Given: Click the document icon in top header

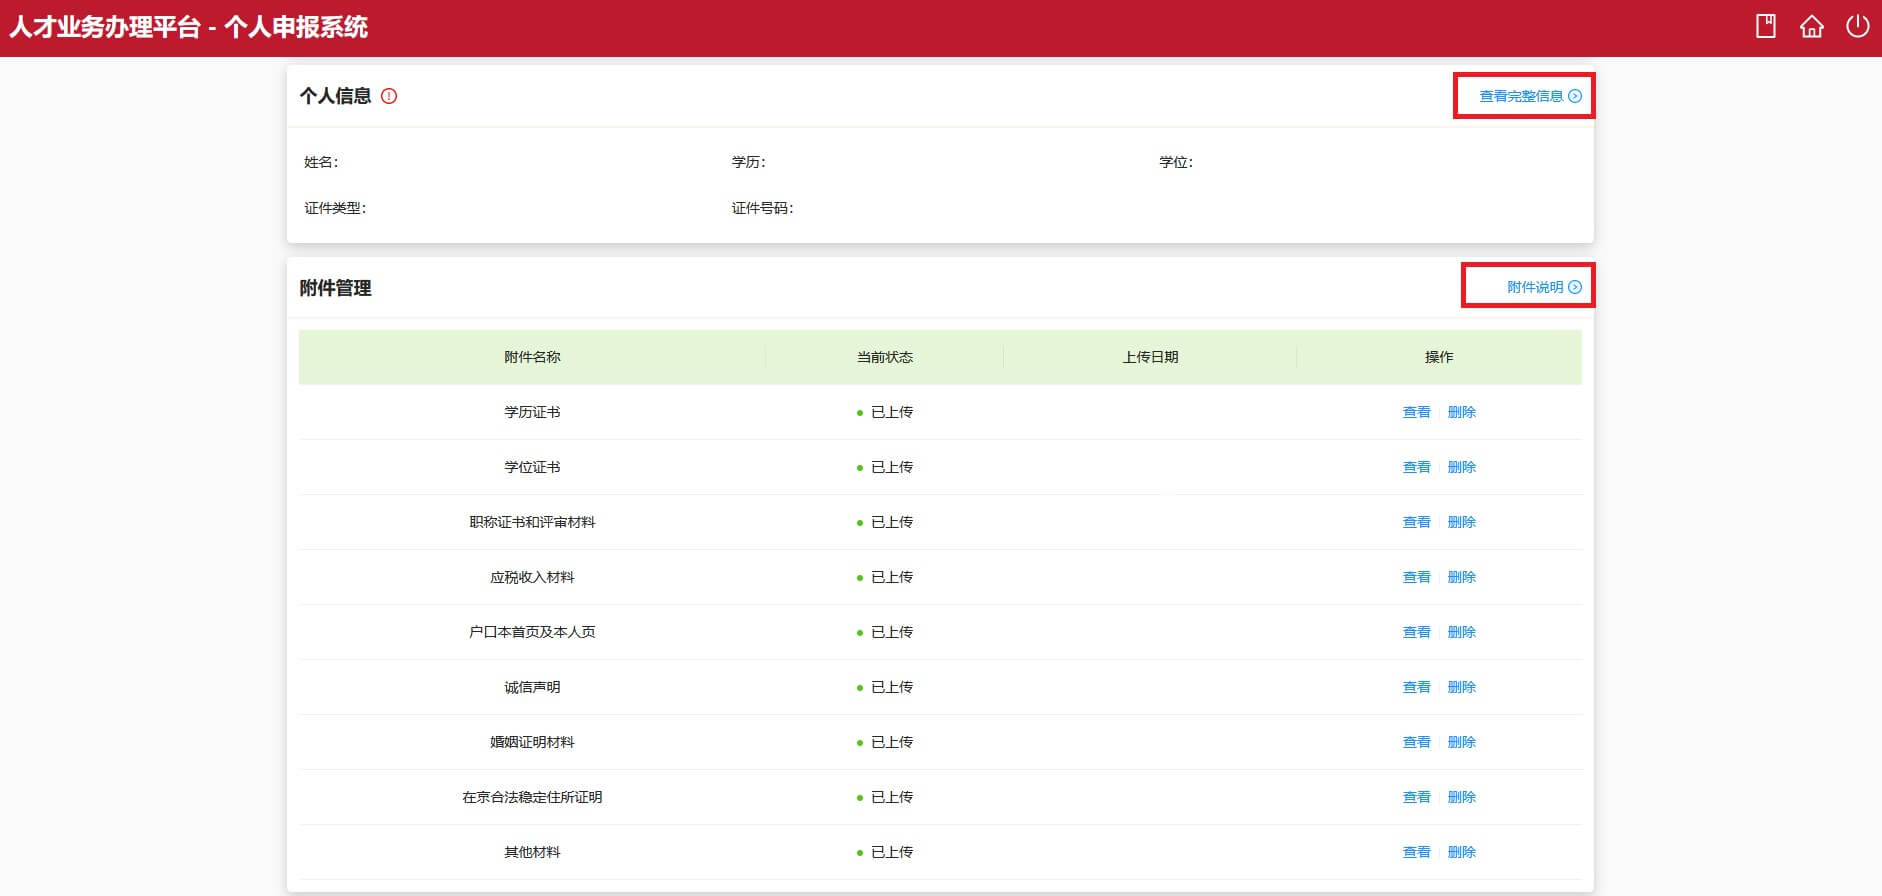Looking at the screenshot, I should pyautogui.click(x=1766, y=26).
